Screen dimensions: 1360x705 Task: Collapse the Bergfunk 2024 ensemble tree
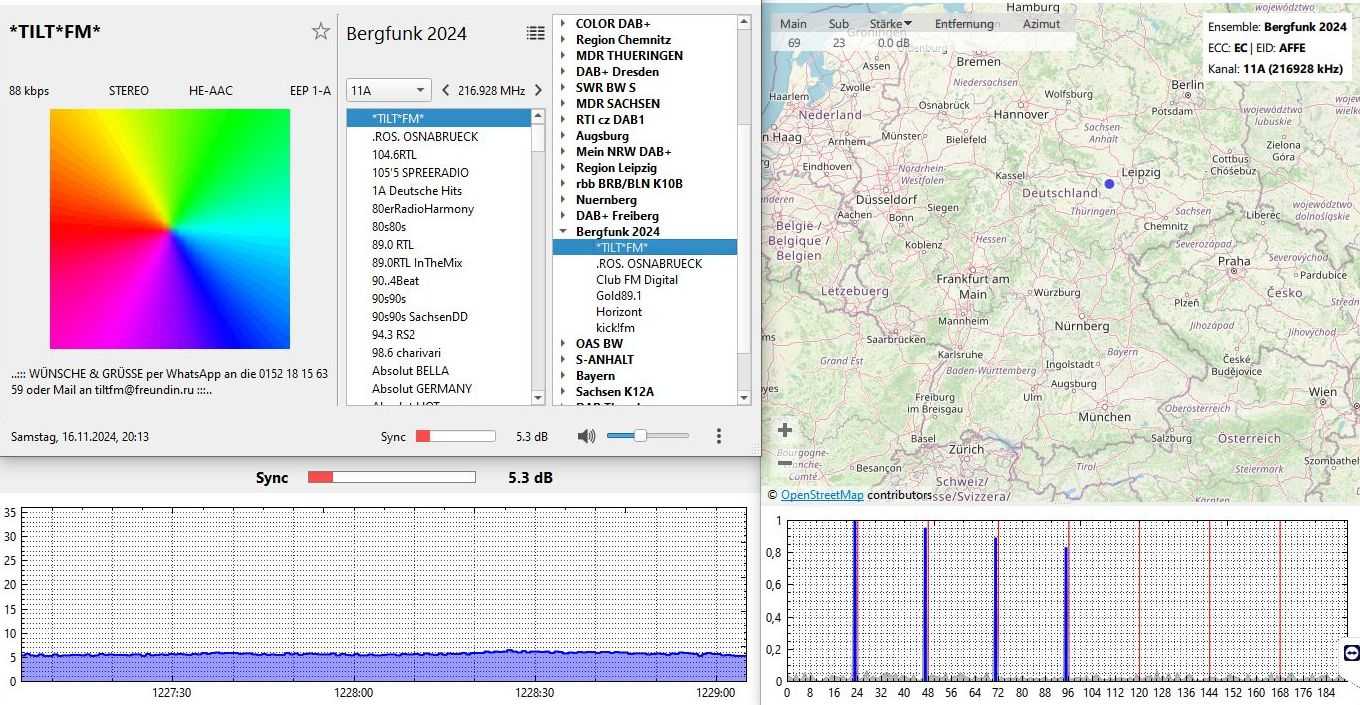pos(563,232)
